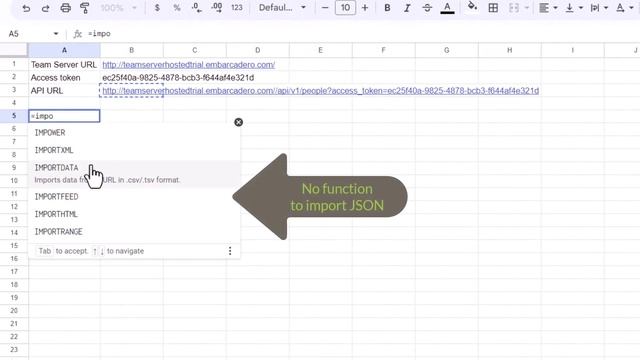Select column H header
Viewport: 640px width, 360px height.
(509, 50)
